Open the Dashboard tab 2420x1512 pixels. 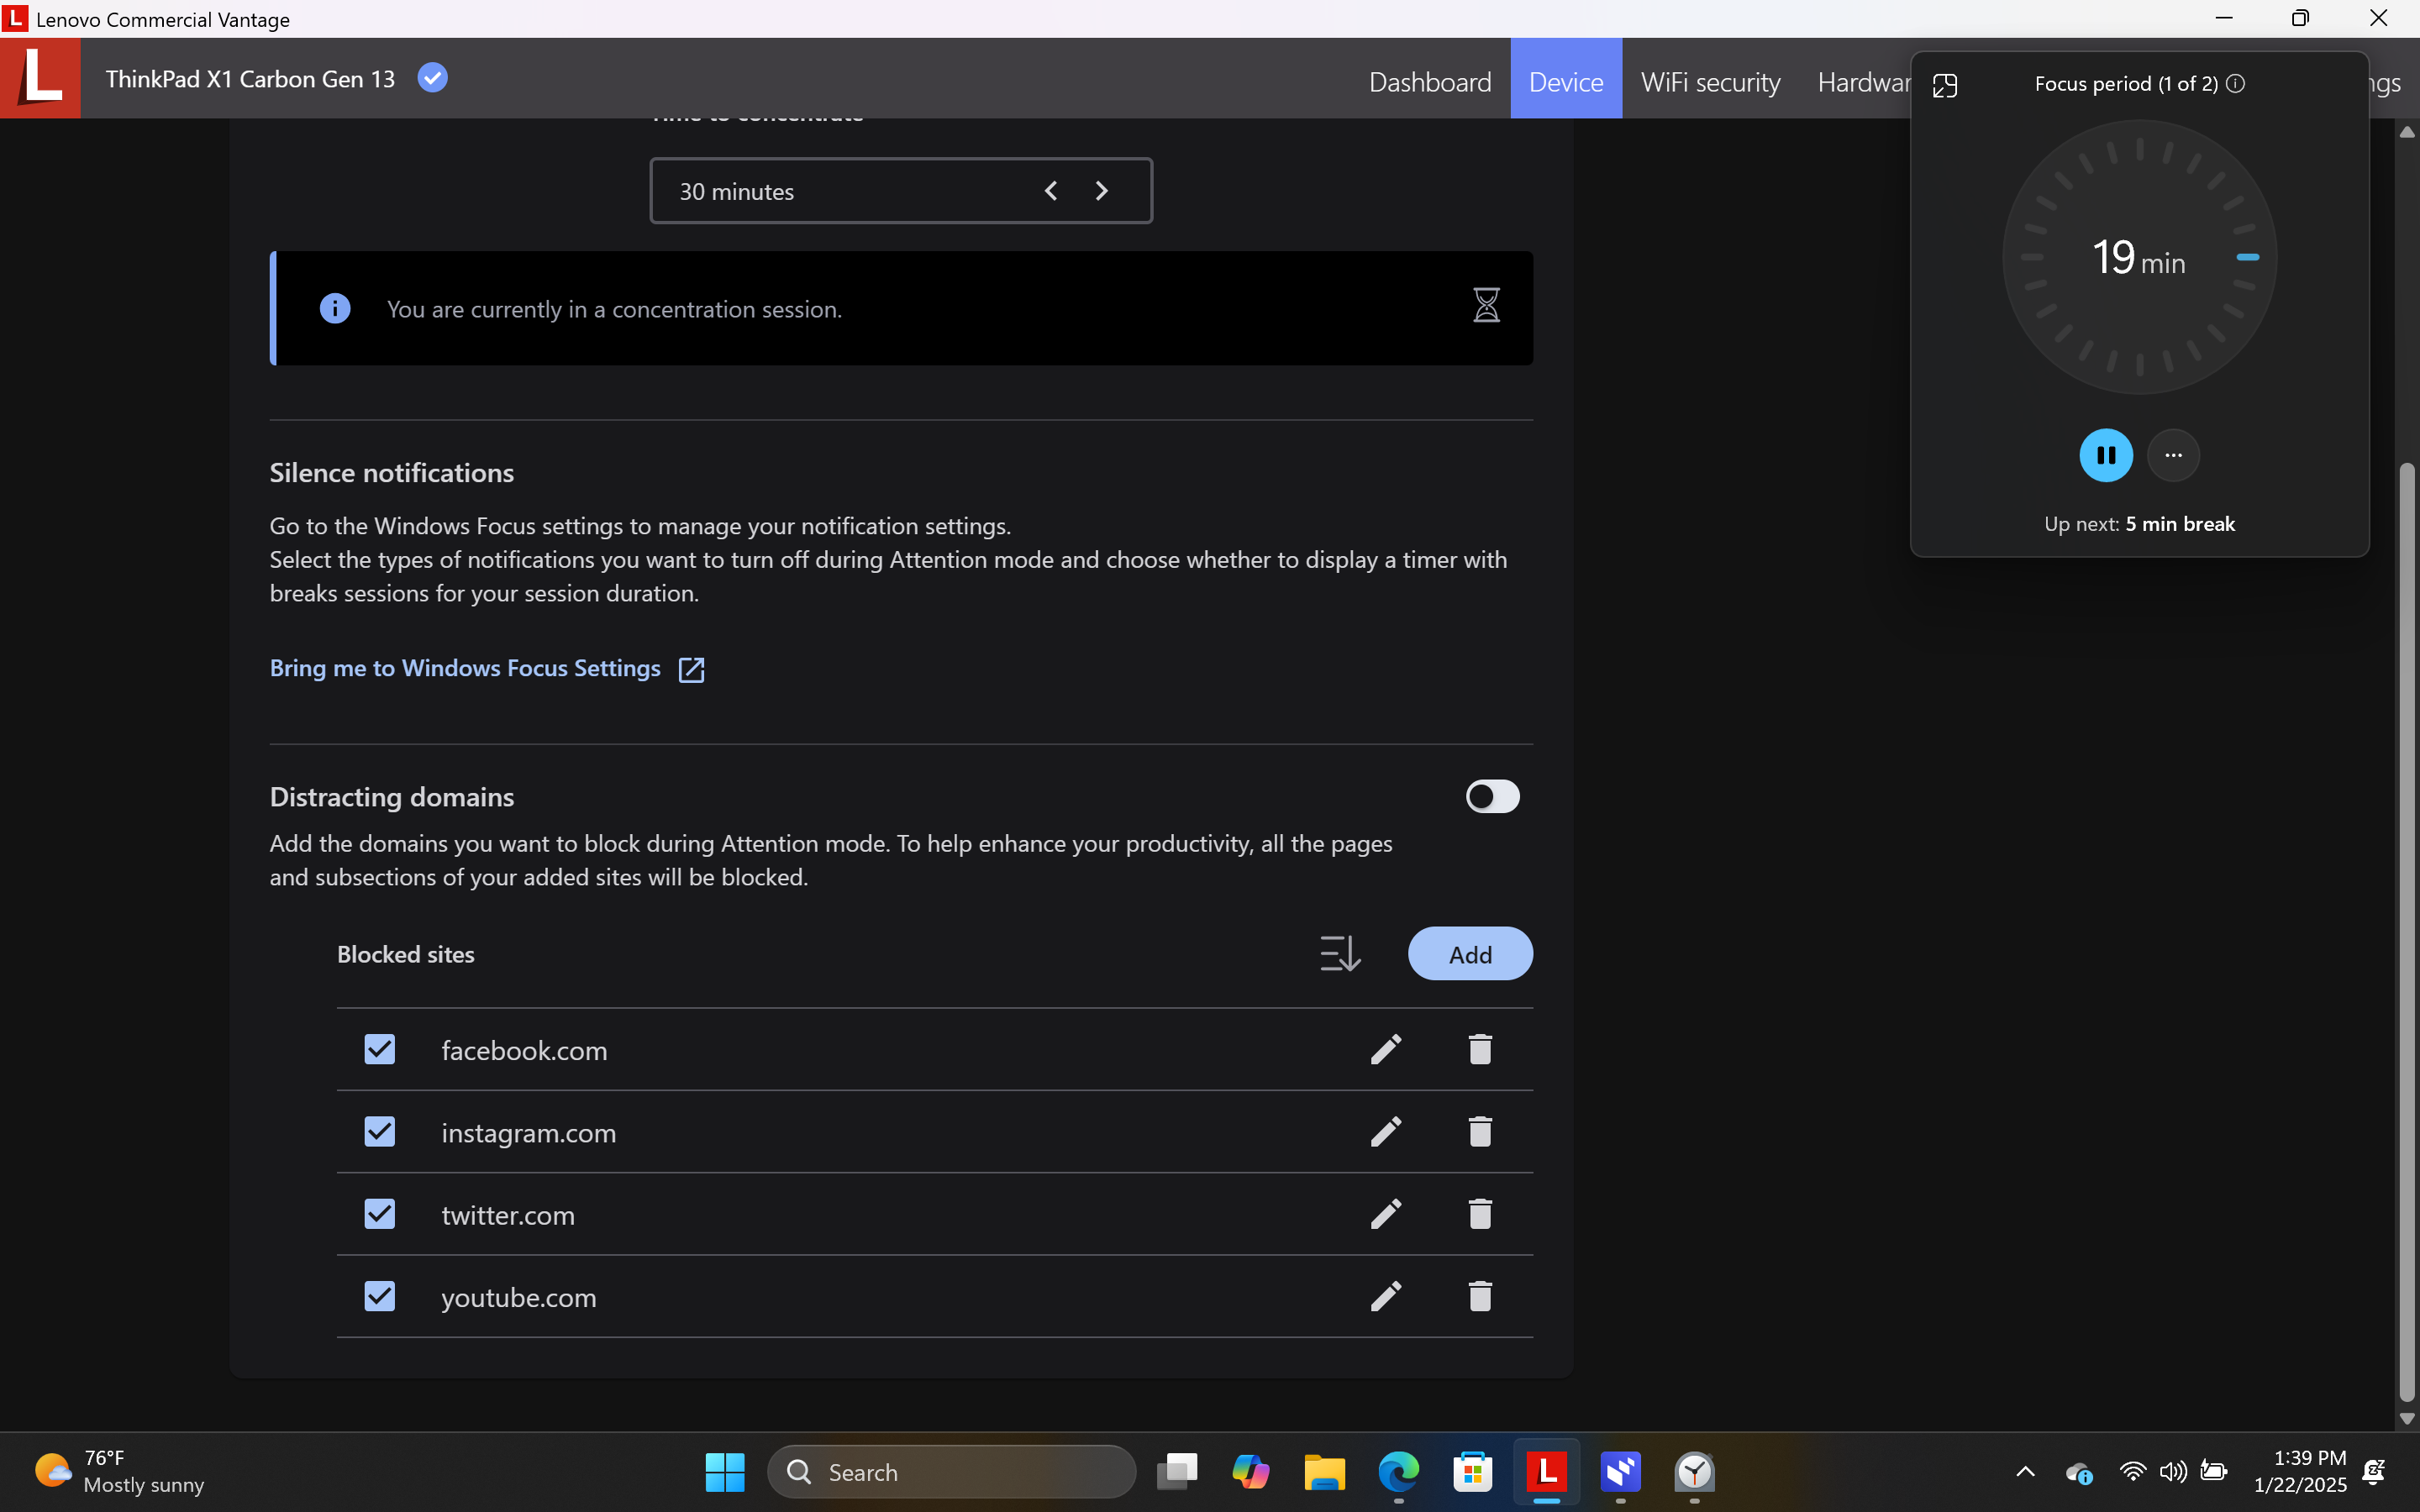(x=1430, y=82)
